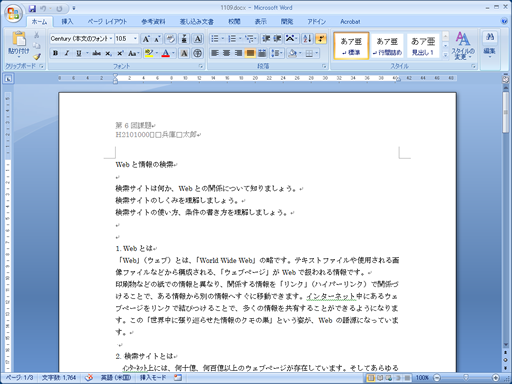Customize Quick Access Toolbar dropdown
This screenshot has width=512, height=384.
tap(74, 8)
